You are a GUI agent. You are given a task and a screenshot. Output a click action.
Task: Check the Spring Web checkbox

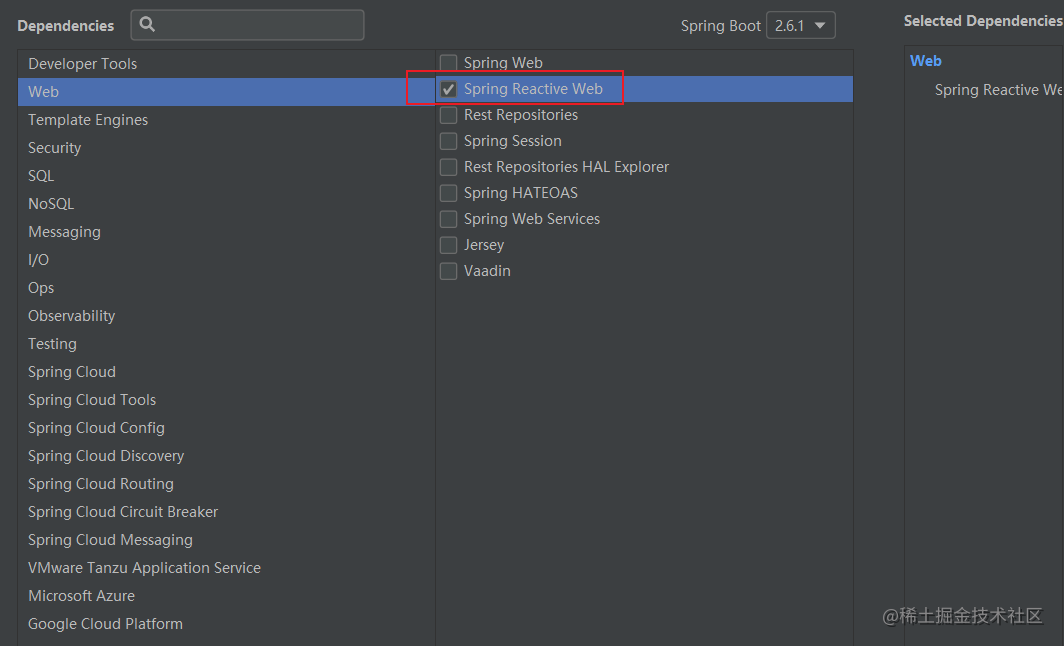coord(449,63)
